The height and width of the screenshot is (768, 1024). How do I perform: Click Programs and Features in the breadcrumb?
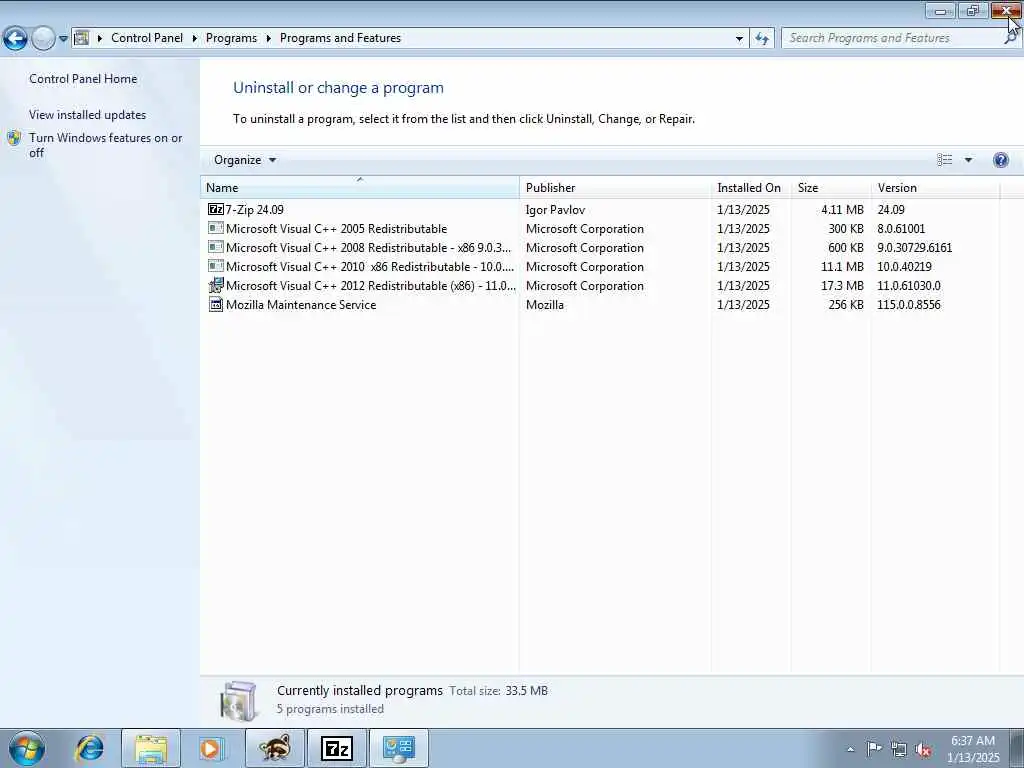coord(340,38)
